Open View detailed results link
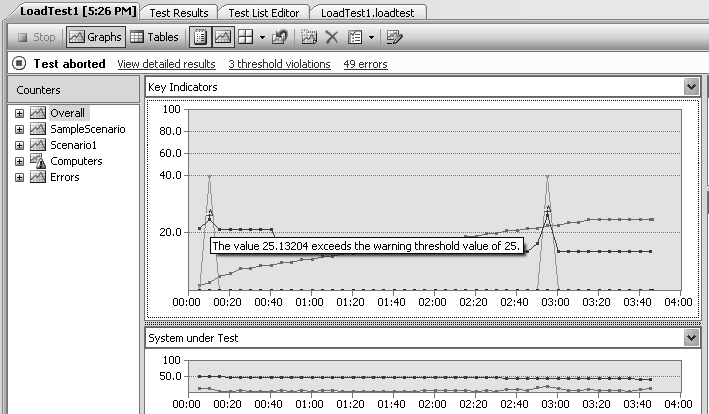Screen dimensions: 709x414 pyautogui.click(x=166, y=64)
